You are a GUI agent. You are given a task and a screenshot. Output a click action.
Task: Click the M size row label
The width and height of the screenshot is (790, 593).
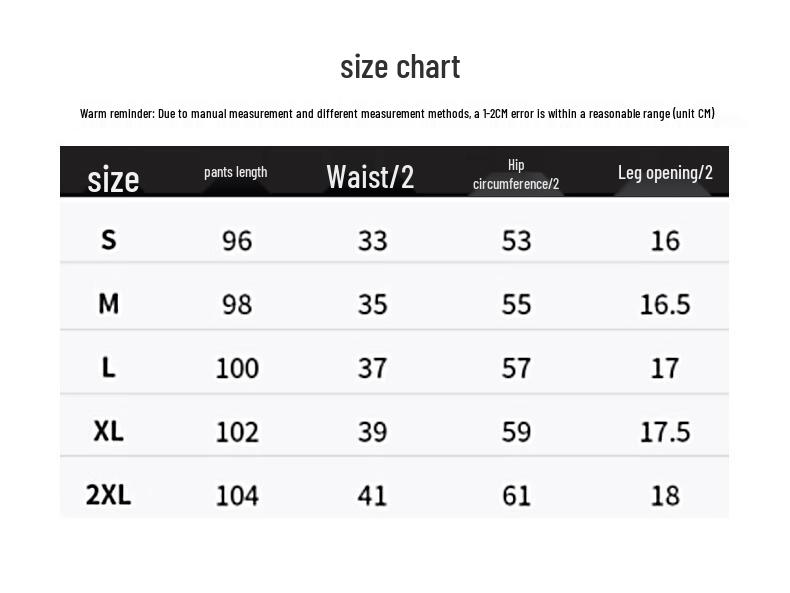click(x=109, y=303)
